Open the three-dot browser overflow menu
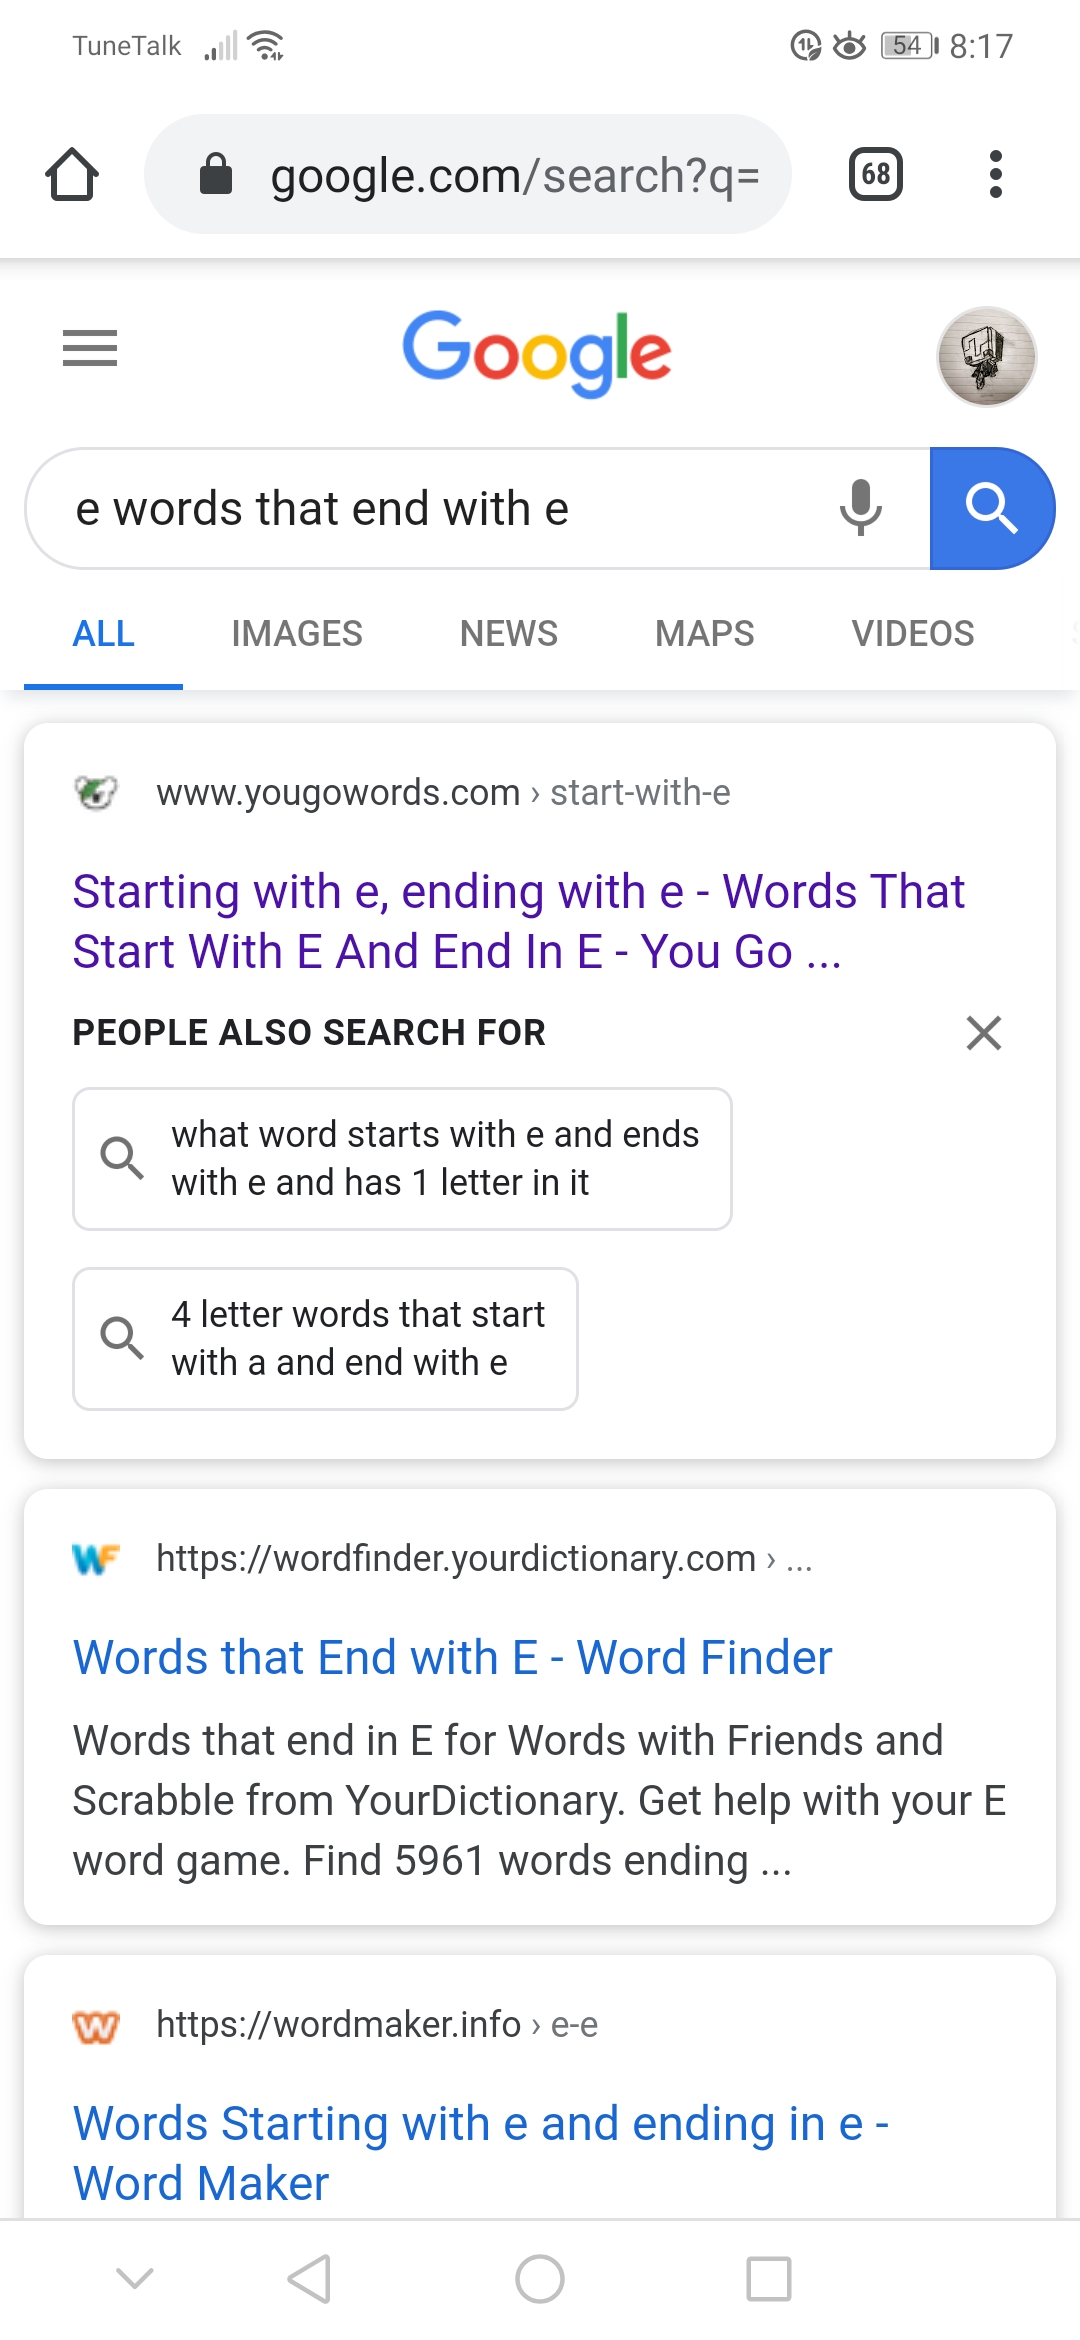The width and height of the screenshot is (1080, 2340). click(x=995, y=174)
